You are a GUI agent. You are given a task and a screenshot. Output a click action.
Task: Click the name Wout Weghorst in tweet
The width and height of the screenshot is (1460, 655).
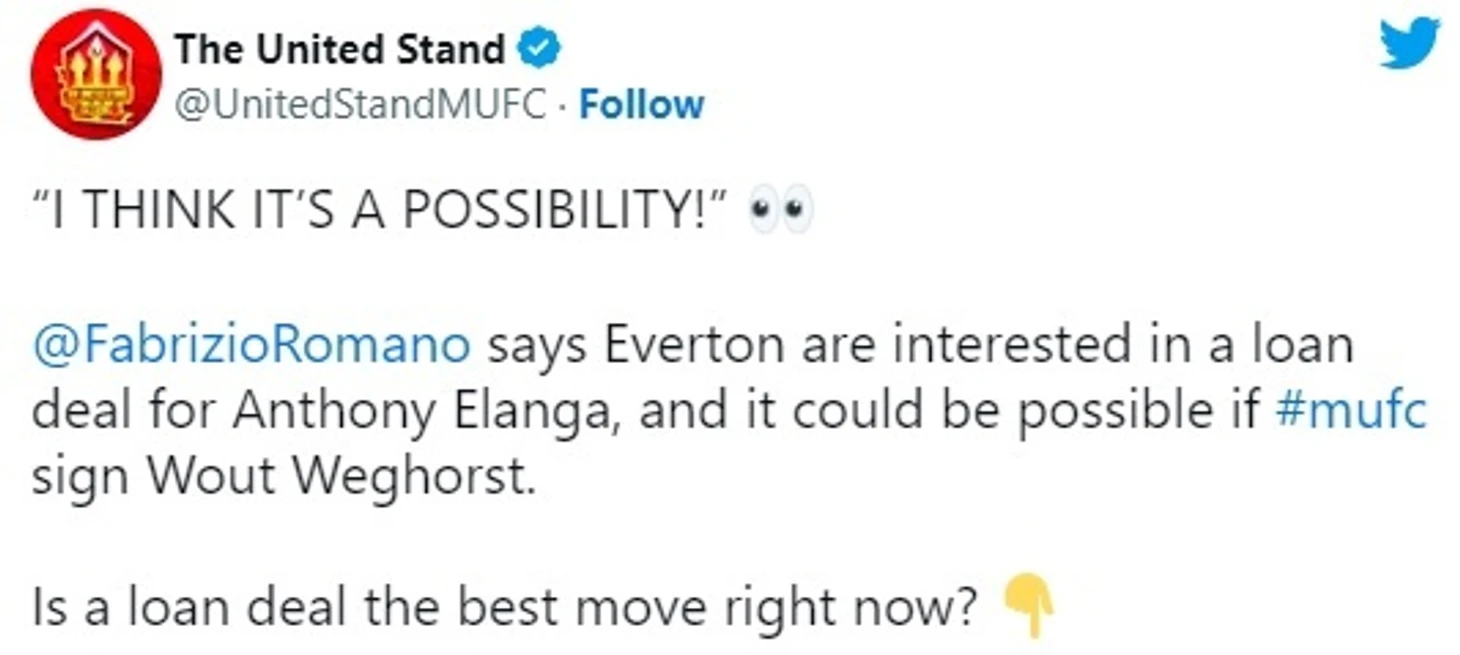(x=336, y=477)
